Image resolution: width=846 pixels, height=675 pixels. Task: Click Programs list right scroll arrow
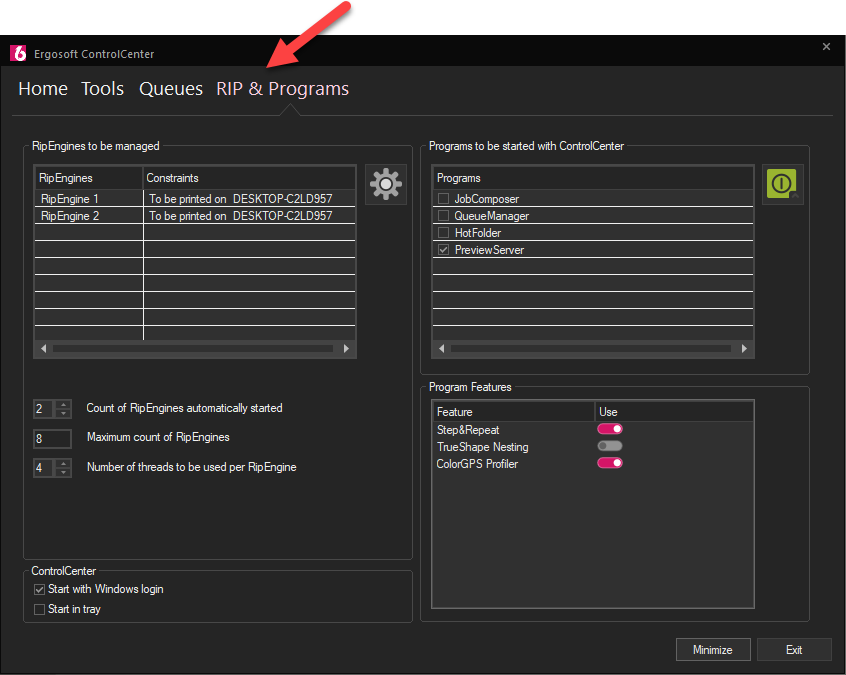point(744,349)
